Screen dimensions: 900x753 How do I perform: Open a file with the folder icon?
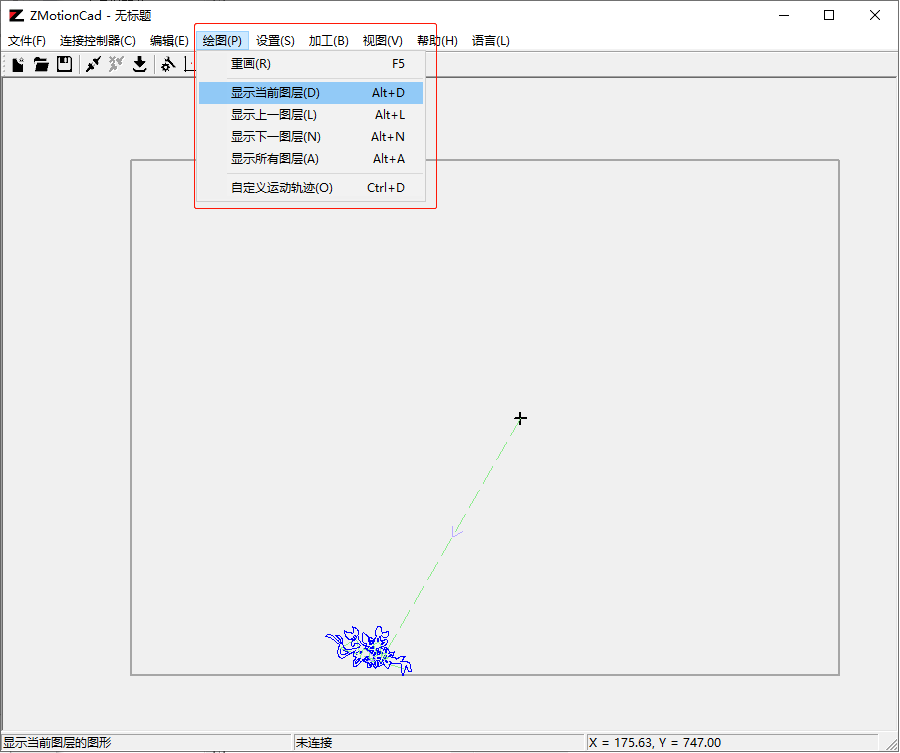pyautogui.click(x=41, y=64)
